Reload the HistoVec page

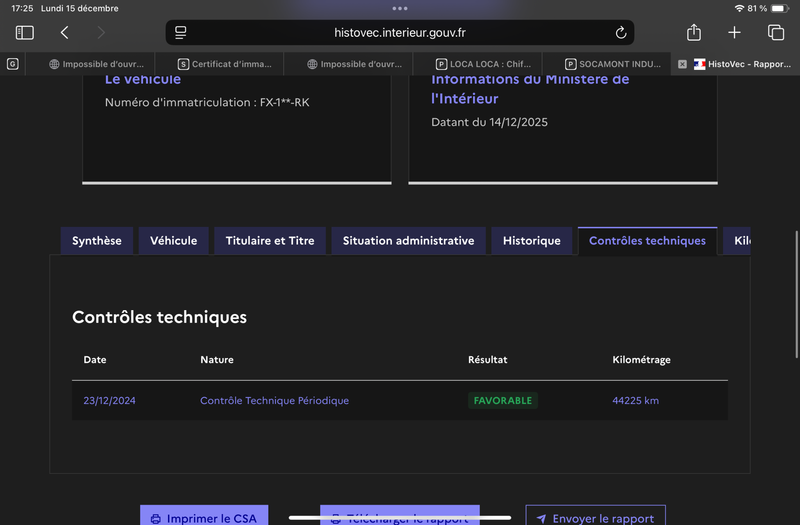pos(620,33)
